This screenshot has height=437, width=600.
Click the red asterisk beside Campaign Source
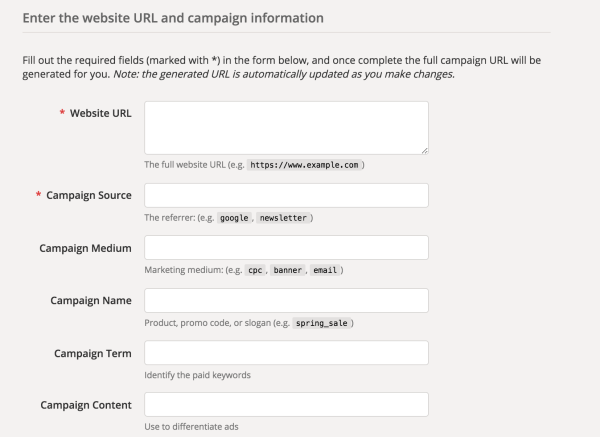click(x=38, y=194)
